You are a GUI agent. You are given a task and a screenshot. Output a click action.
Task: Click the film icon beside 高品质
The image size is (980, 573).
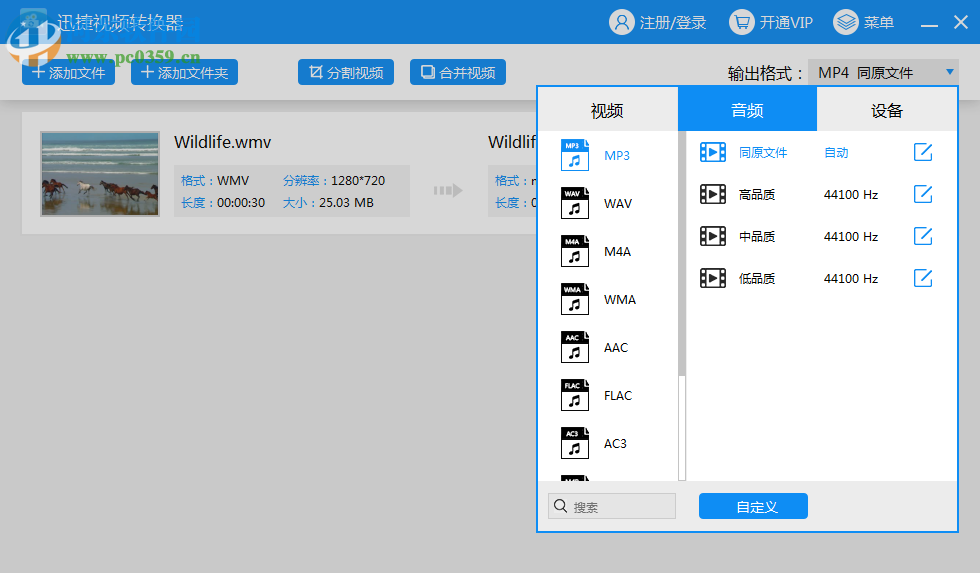point(712,194)
